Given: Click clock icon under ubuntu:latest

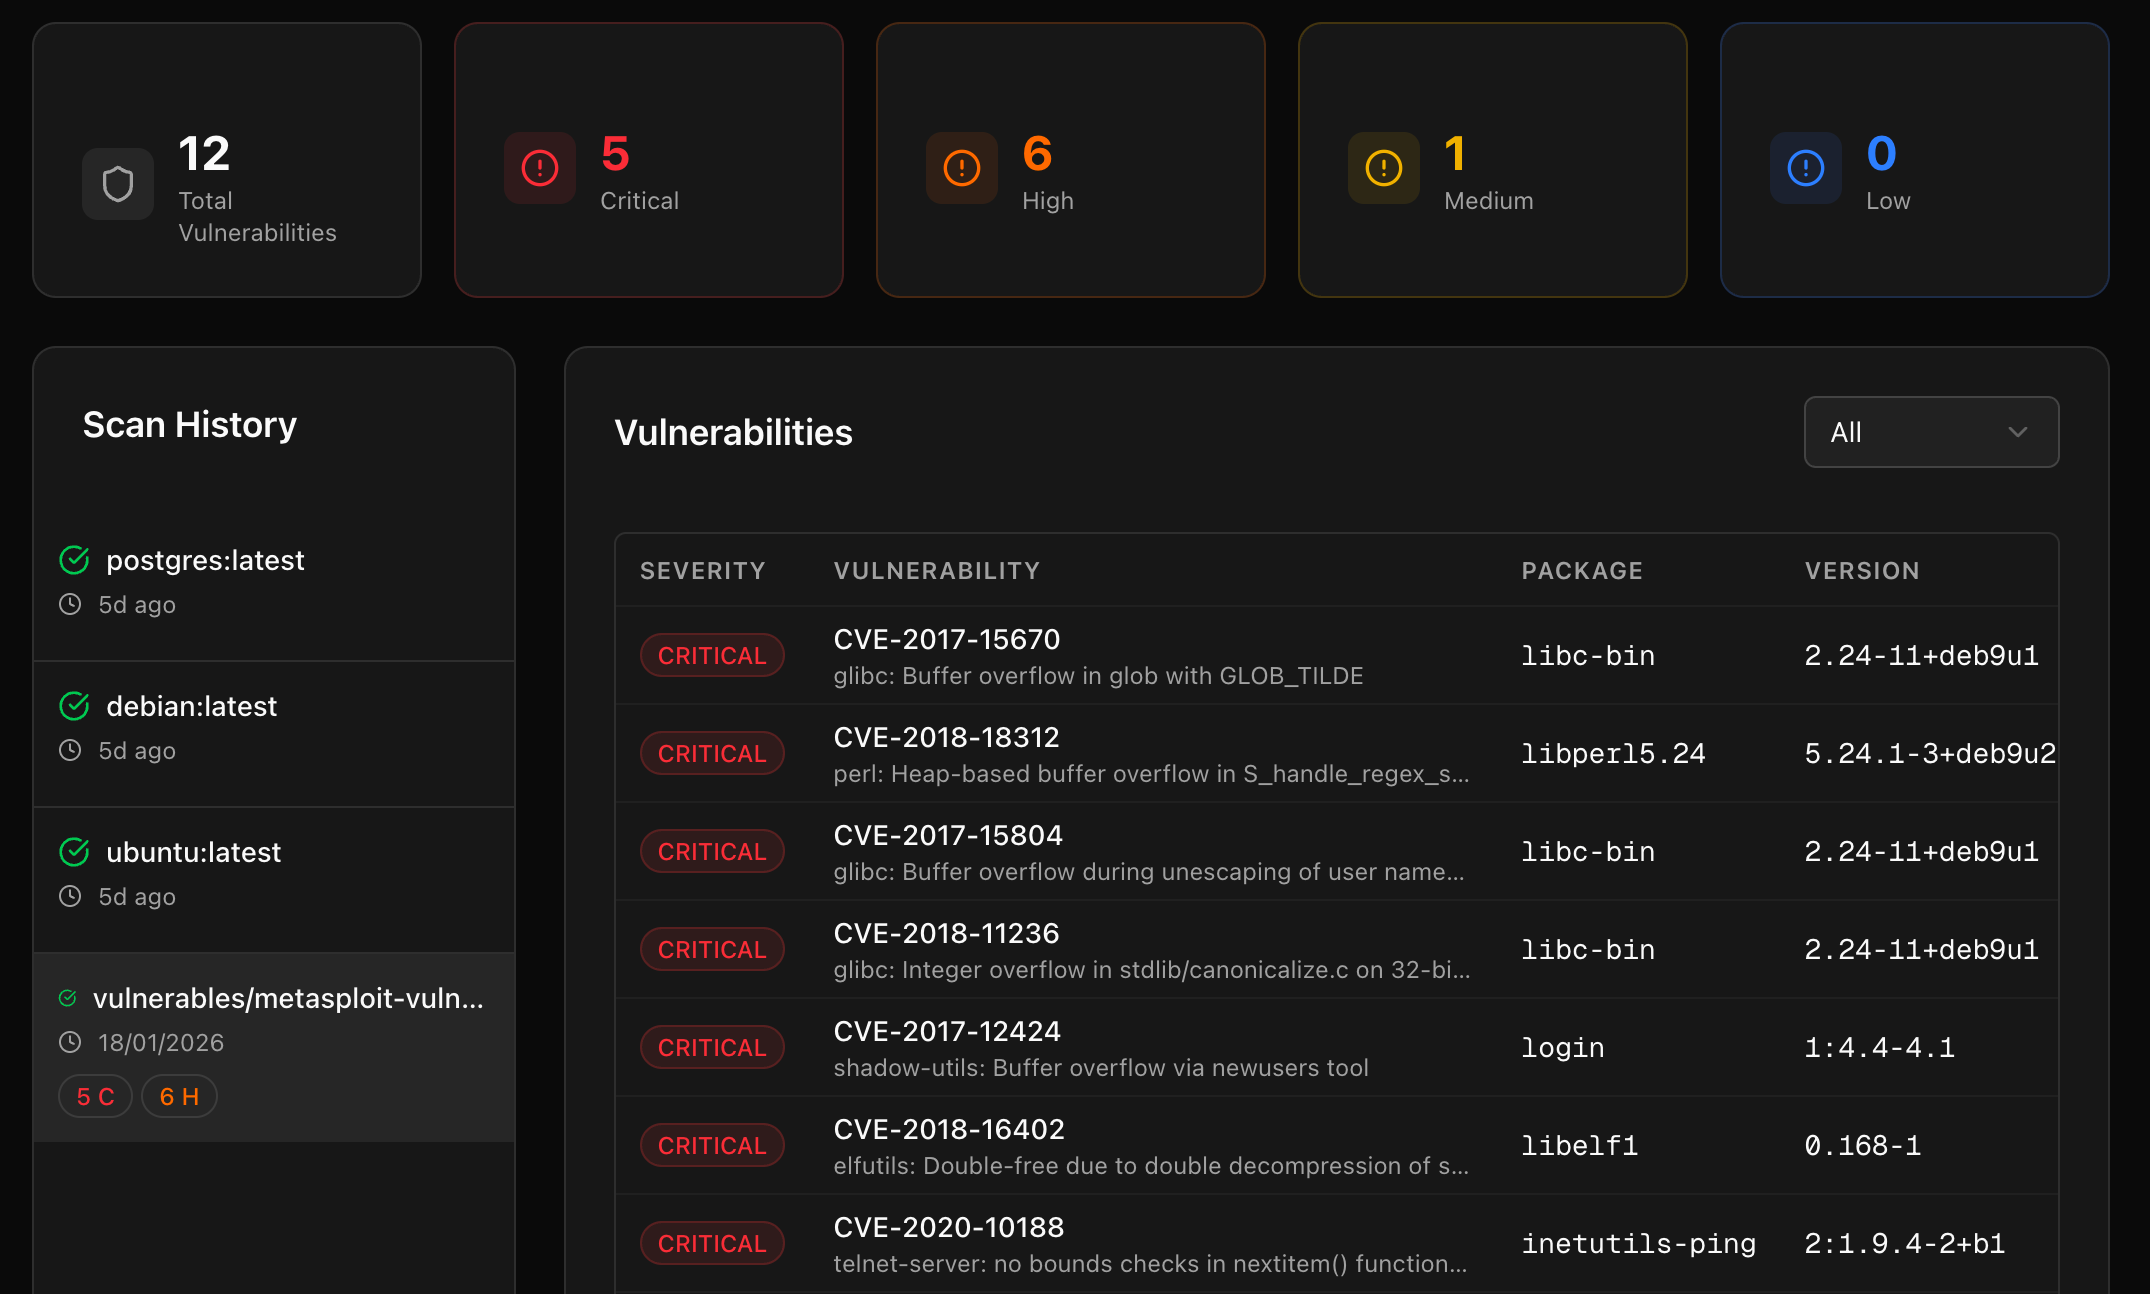Looking at the screenshot, I should click(x=70, y=896).
